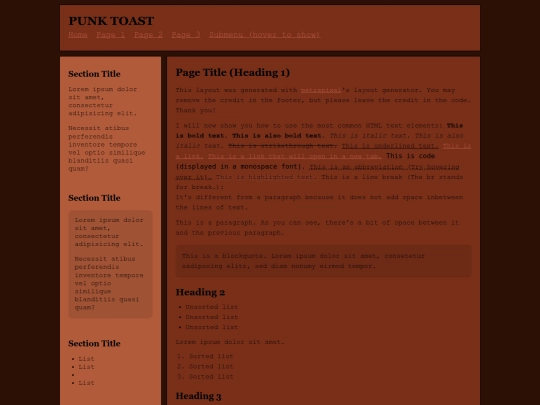Click the first Unsorted list item

[212, 307]
